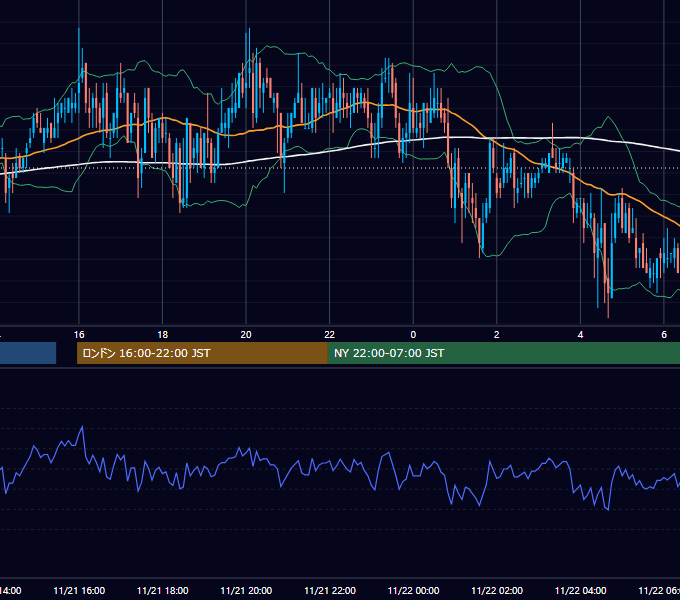Click the 4 hour label on the price chart axis
Image resolution: width=680 pixels, height=600 pixels.
pos(580,335)
